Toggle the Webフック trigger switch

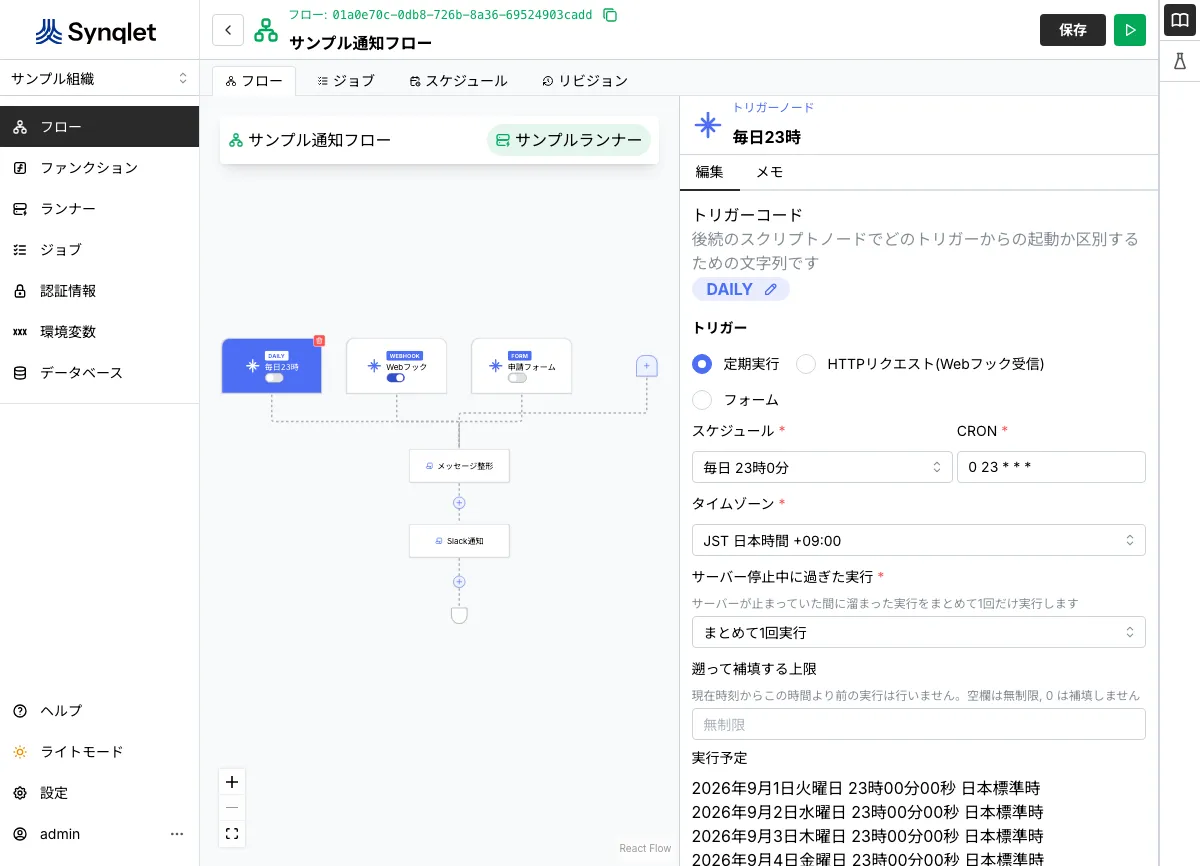(396, 378)
